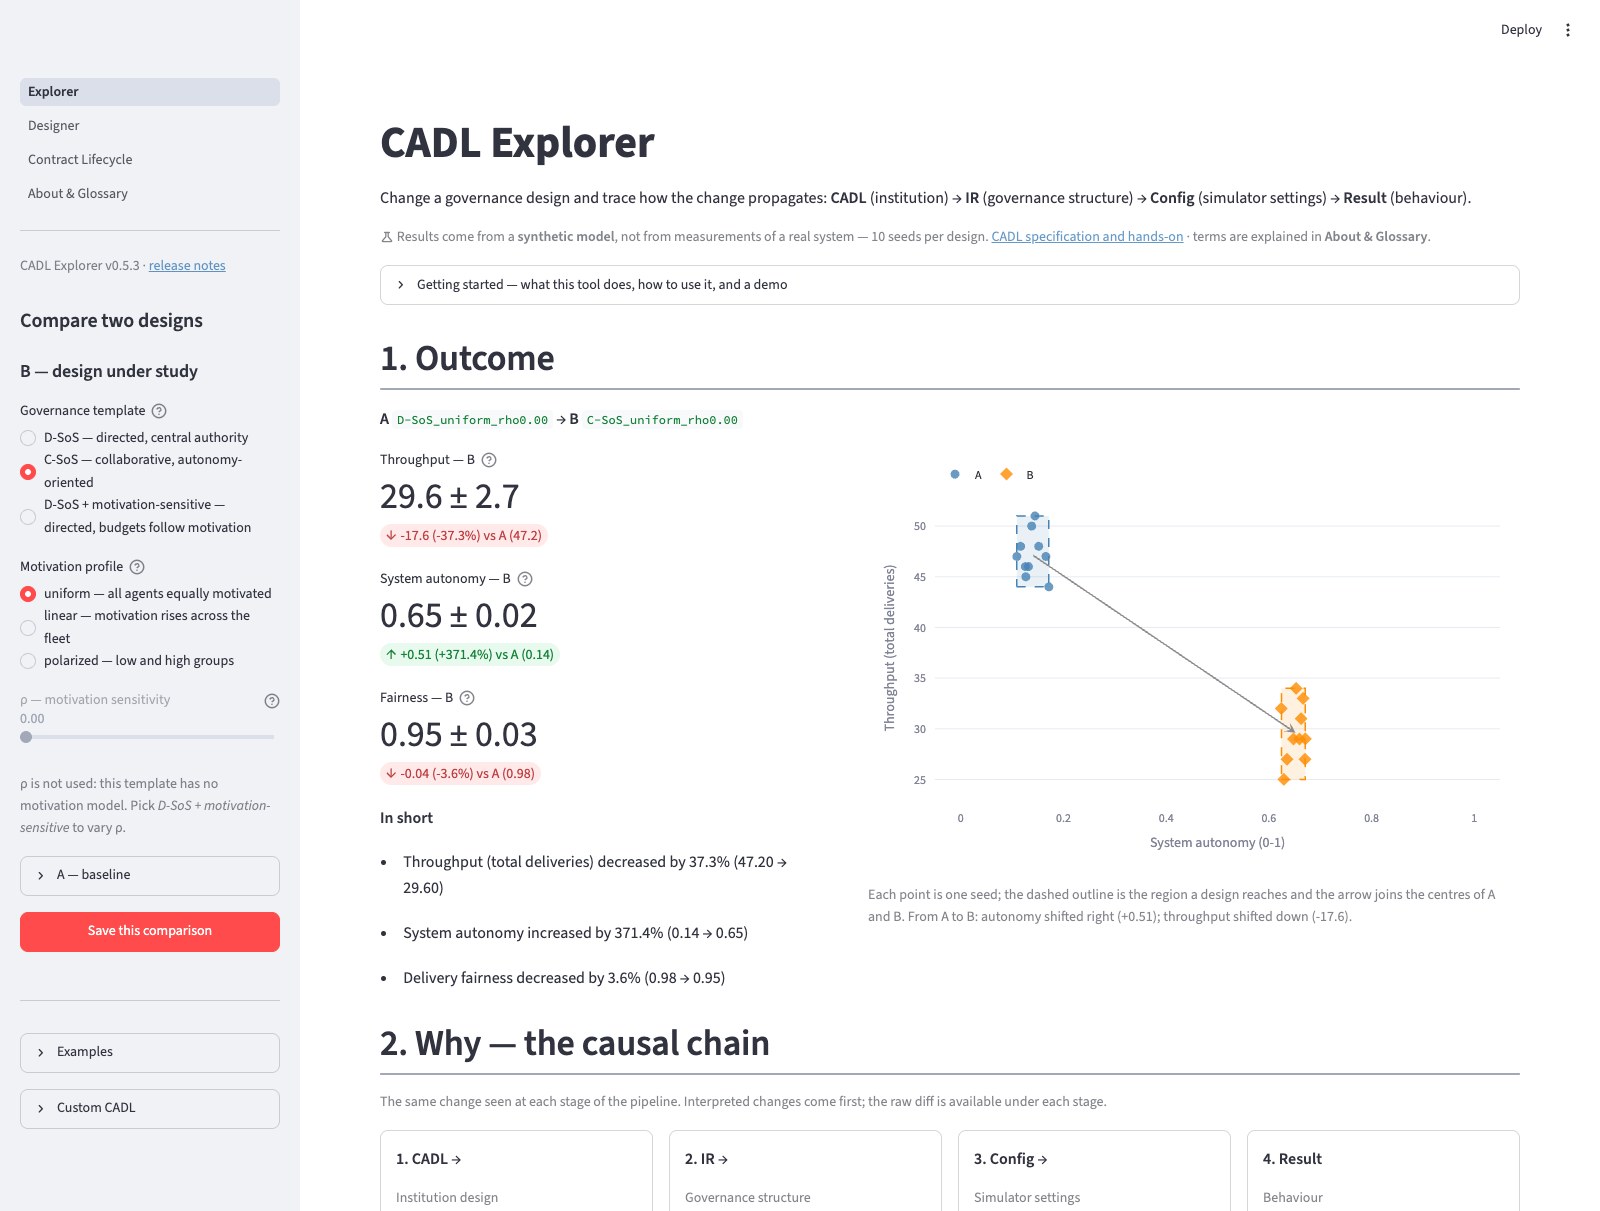Click the 4. Result stage card
1600x1211 pixels.
(x=1383, y=1171)
